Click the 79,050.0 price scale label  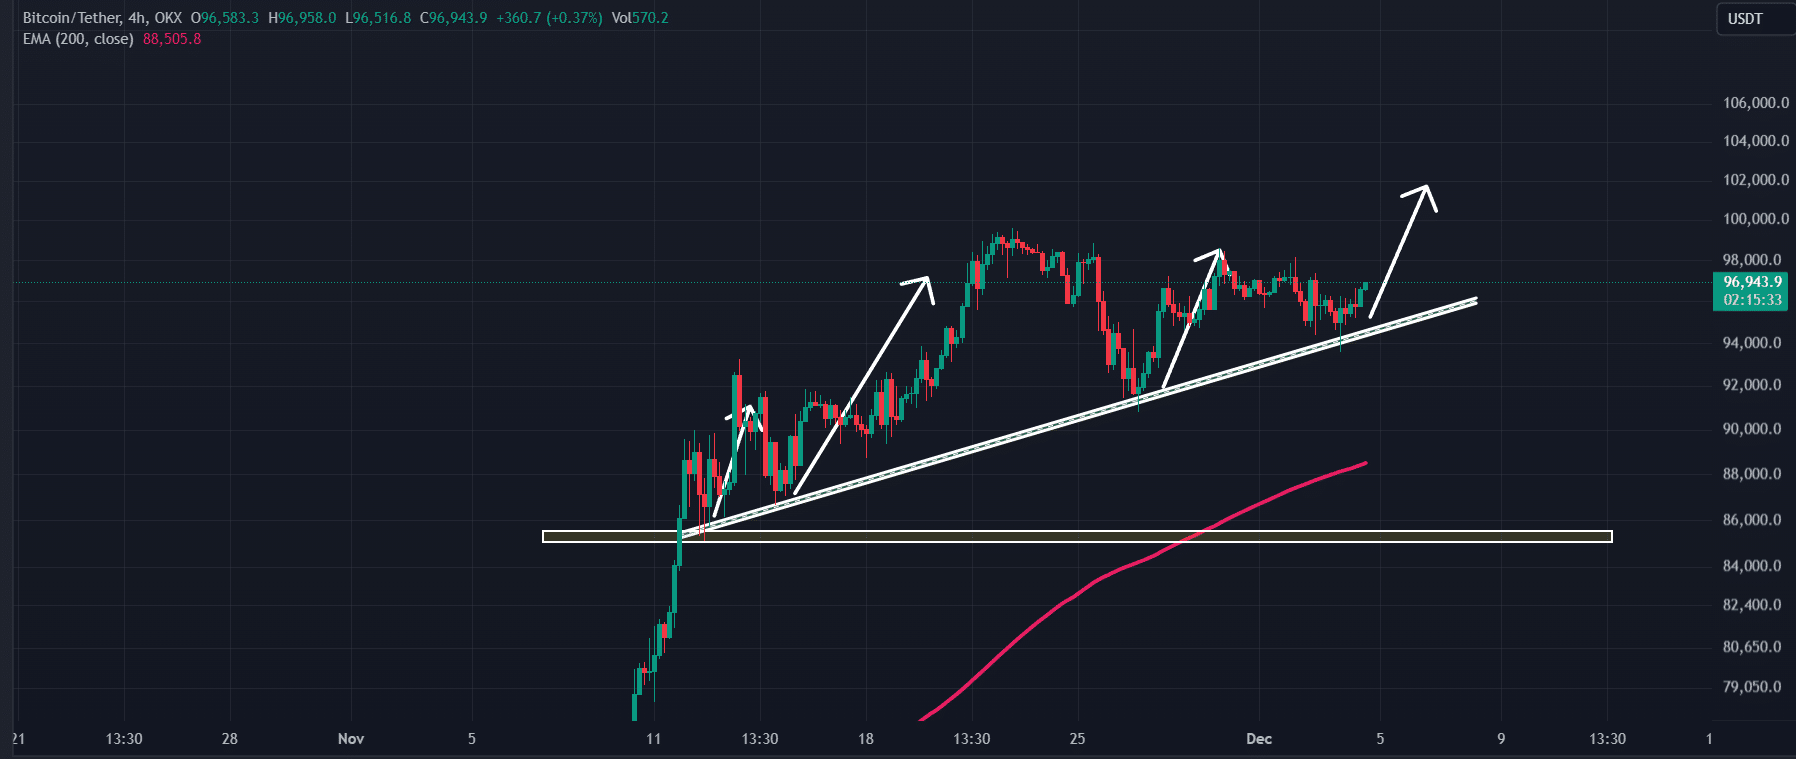coord(1752,687)
